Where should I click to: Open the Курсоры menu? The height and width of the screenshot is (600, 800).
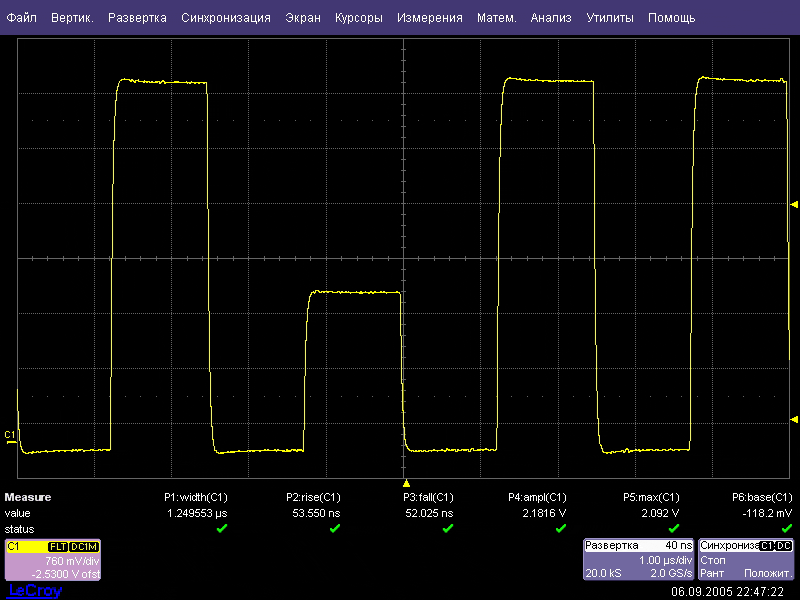(358, 18)
